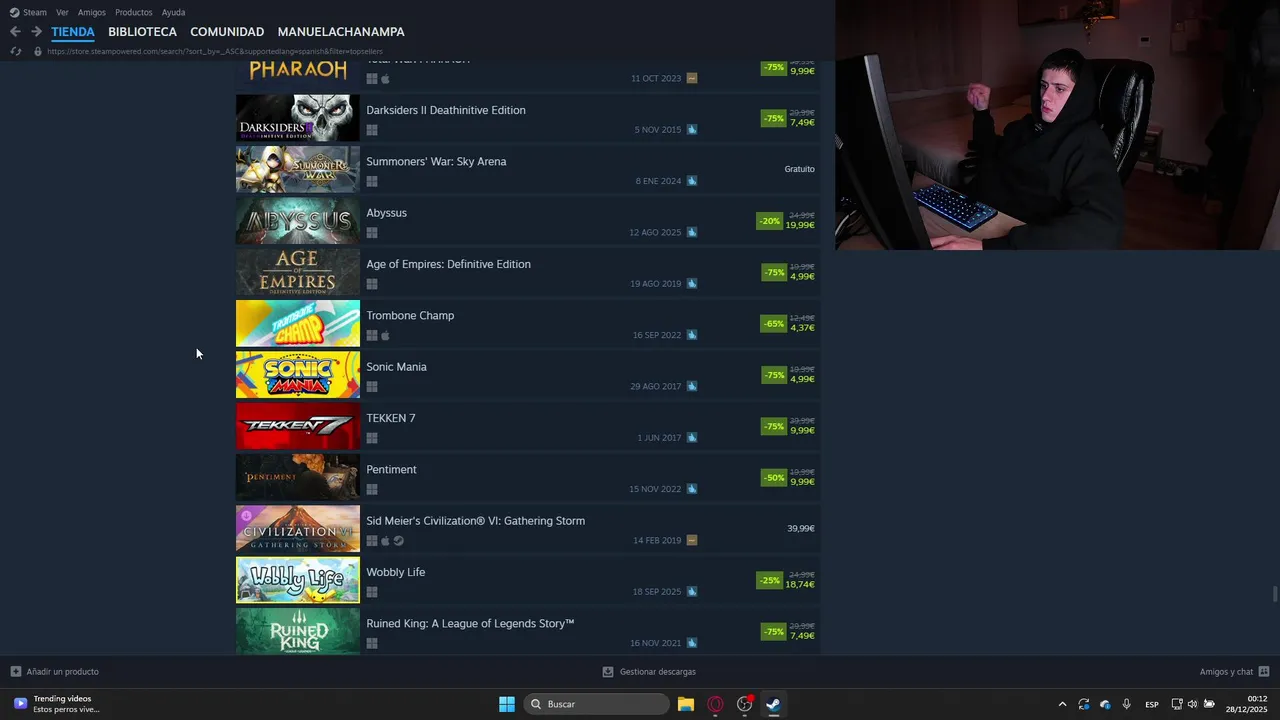Click Windows icon under Darksiders II
The width and height of the screenshot is (1280, 720).
pyautogui.click(x=372, y=130)
